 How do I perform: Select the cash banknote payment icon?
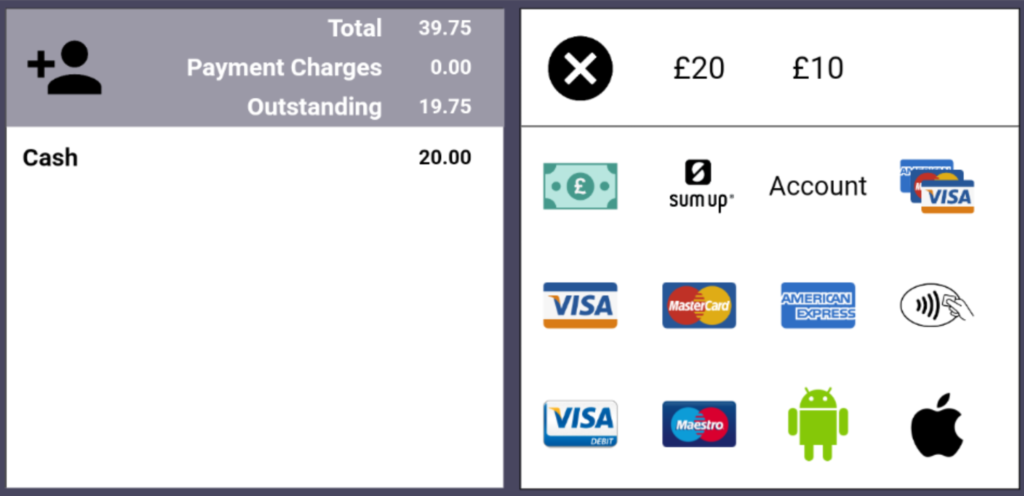pyautogui.click(x=580, y=186)
